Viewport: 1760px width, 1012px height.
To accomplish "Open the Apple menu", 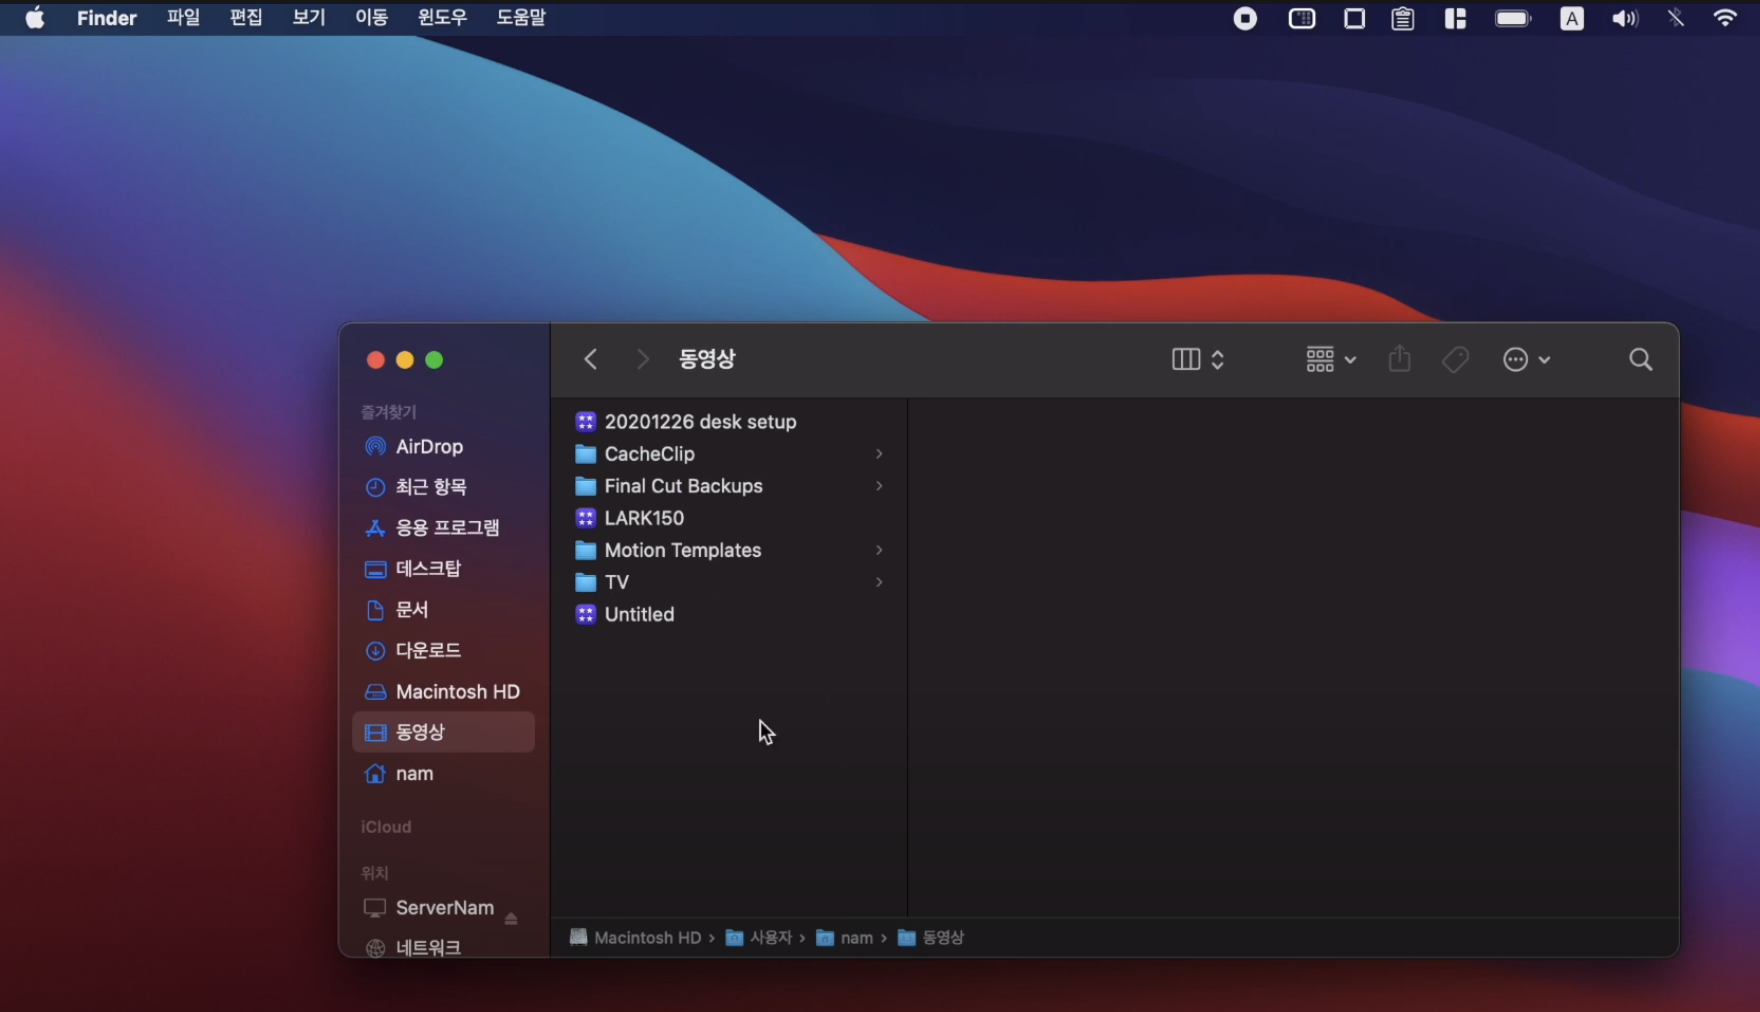I will (35, 18).
